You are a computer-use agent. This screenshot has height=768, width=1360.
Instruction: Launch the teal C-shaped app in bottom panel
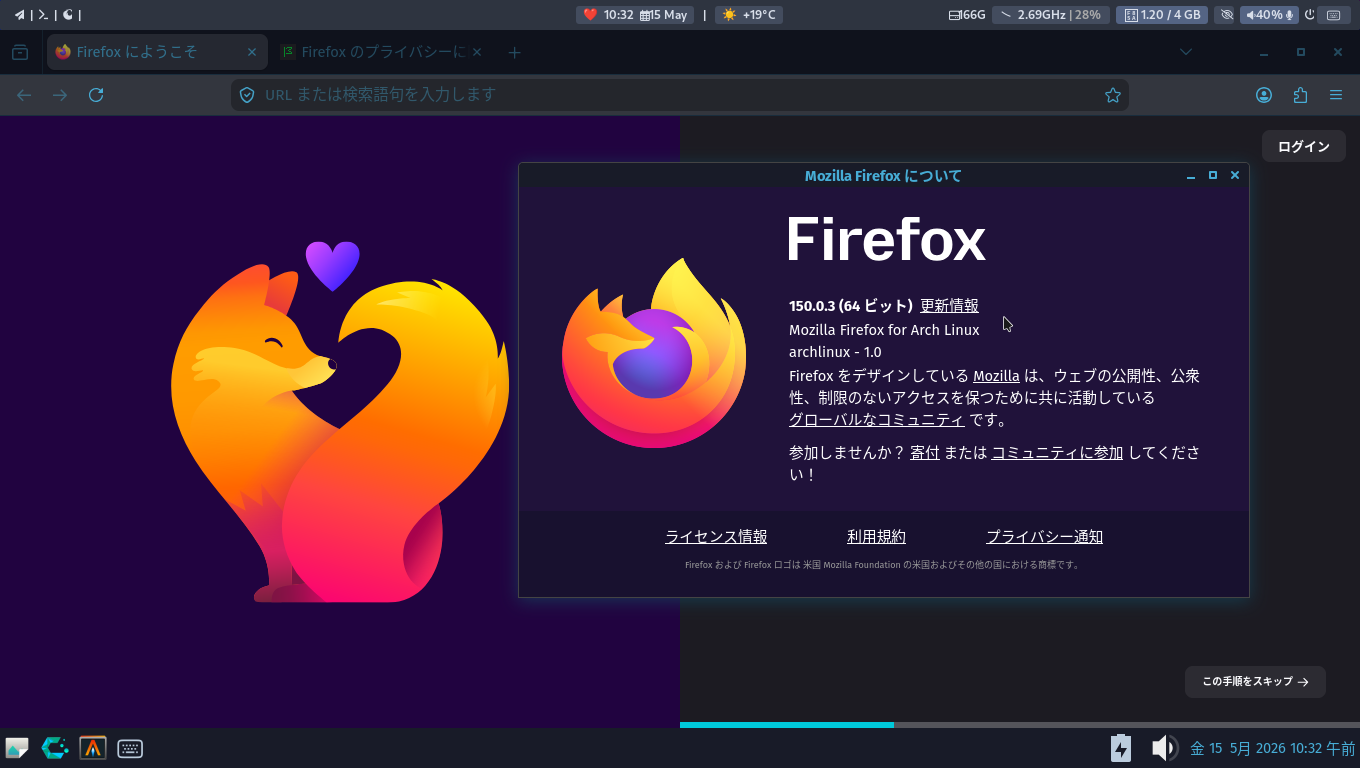pyautogui.click(x=55, y=748)
